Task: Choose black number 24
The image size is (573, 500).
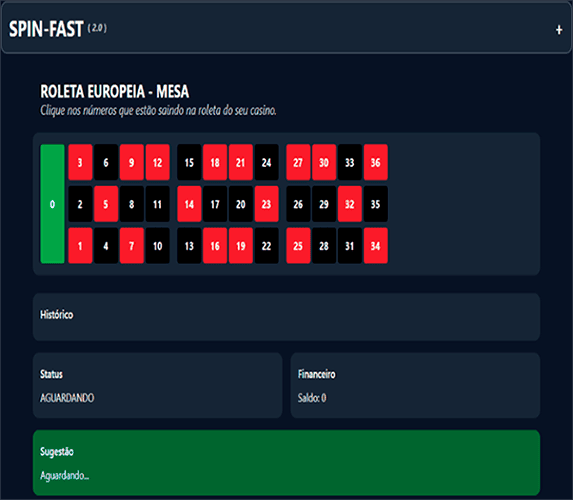Action: click(x=266, y=162)
